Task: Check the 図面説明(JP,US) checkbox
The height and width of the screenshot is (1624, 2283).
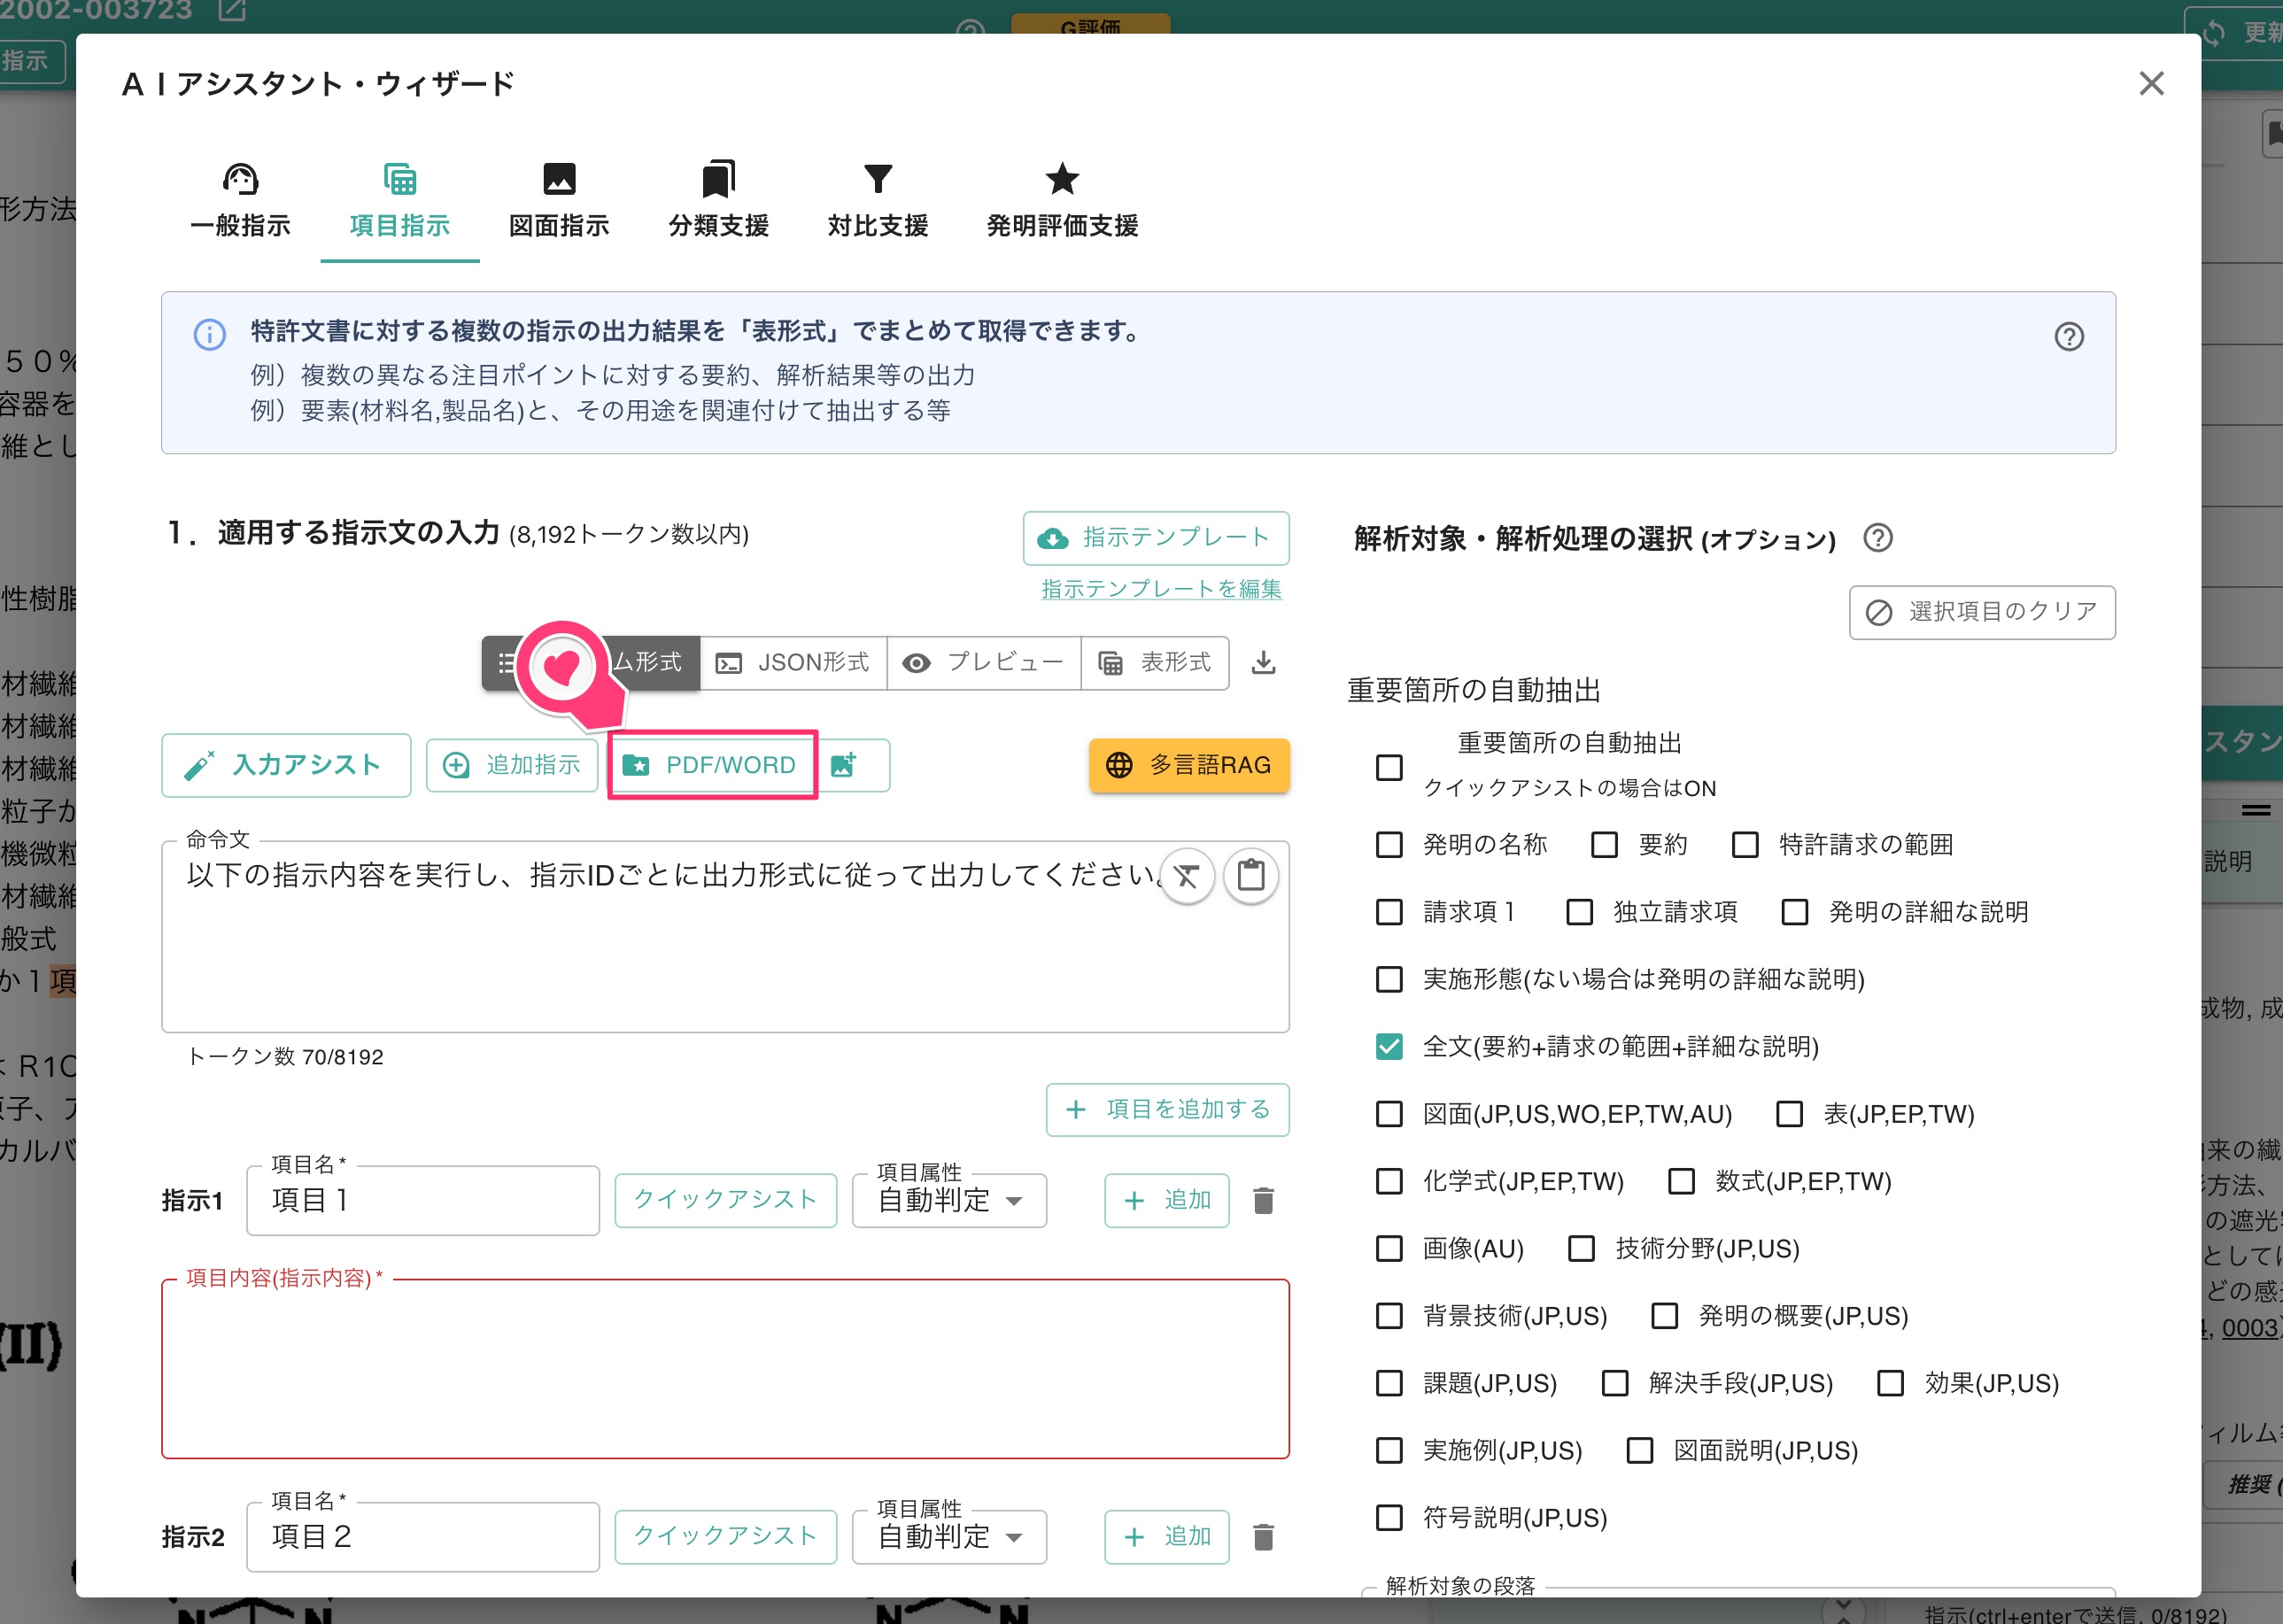Action: point(1639,1451)
